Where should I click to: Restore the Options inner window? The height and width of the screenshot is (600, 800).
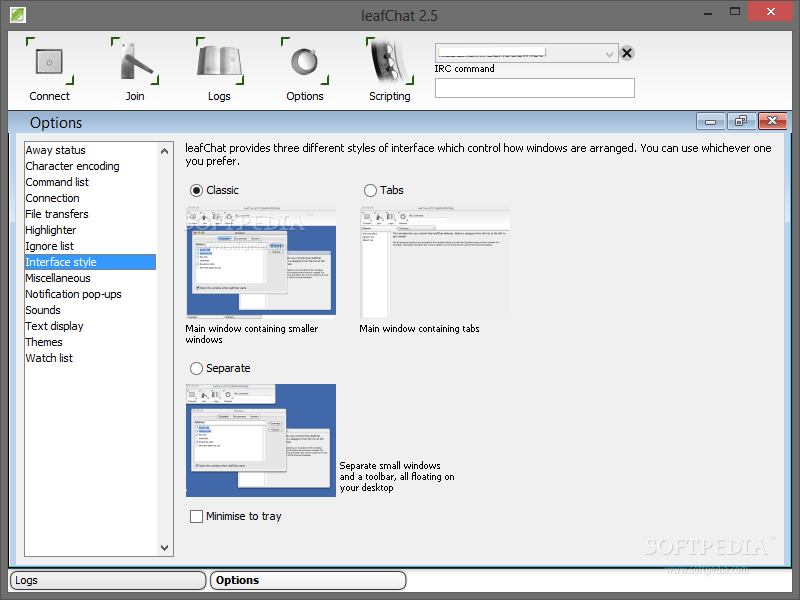pyautogui.click(x=741, y=121)
